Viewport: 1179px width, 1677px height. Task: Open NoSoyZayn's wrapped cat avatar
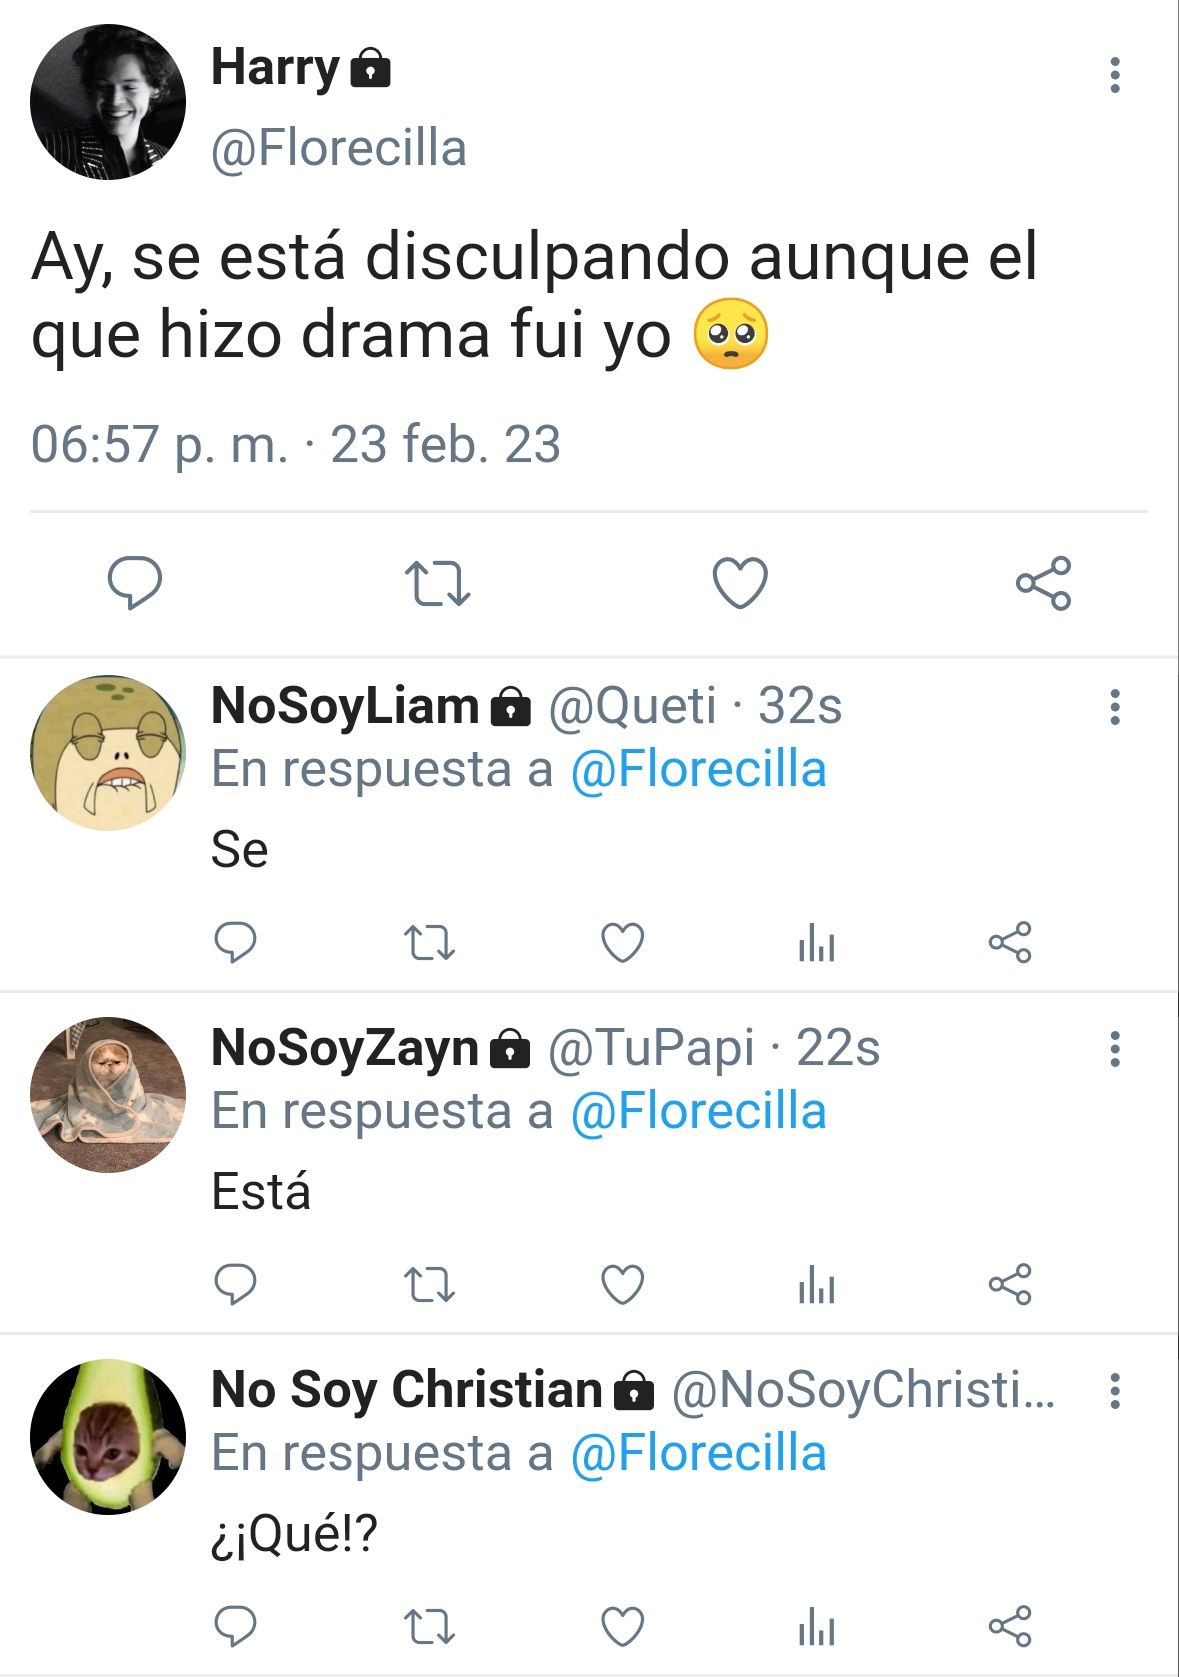pyautogui.click(x=108, y=1094)
